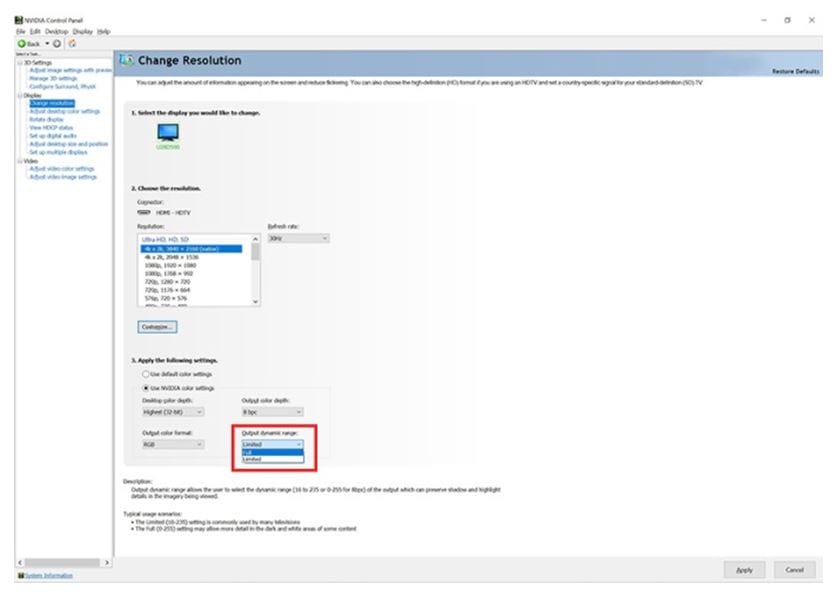Select the 4k x 2k, 2048 × 1536 resolution

[171, 257]
